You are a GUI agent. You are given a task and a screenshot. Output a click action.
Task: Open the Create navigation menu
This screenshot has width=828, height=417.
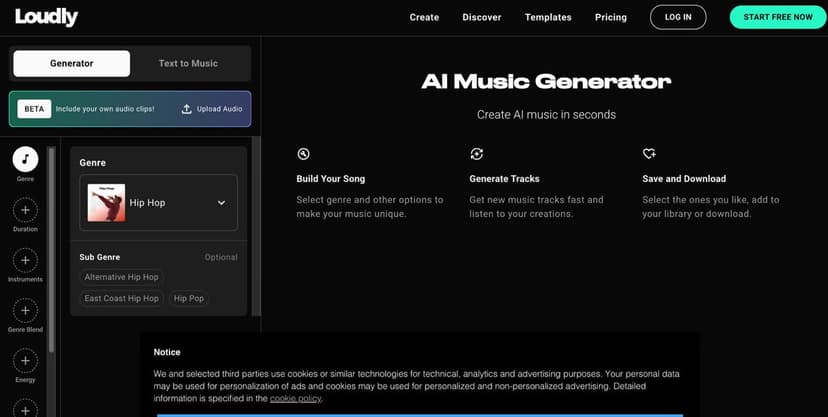[x=424, y=17]
